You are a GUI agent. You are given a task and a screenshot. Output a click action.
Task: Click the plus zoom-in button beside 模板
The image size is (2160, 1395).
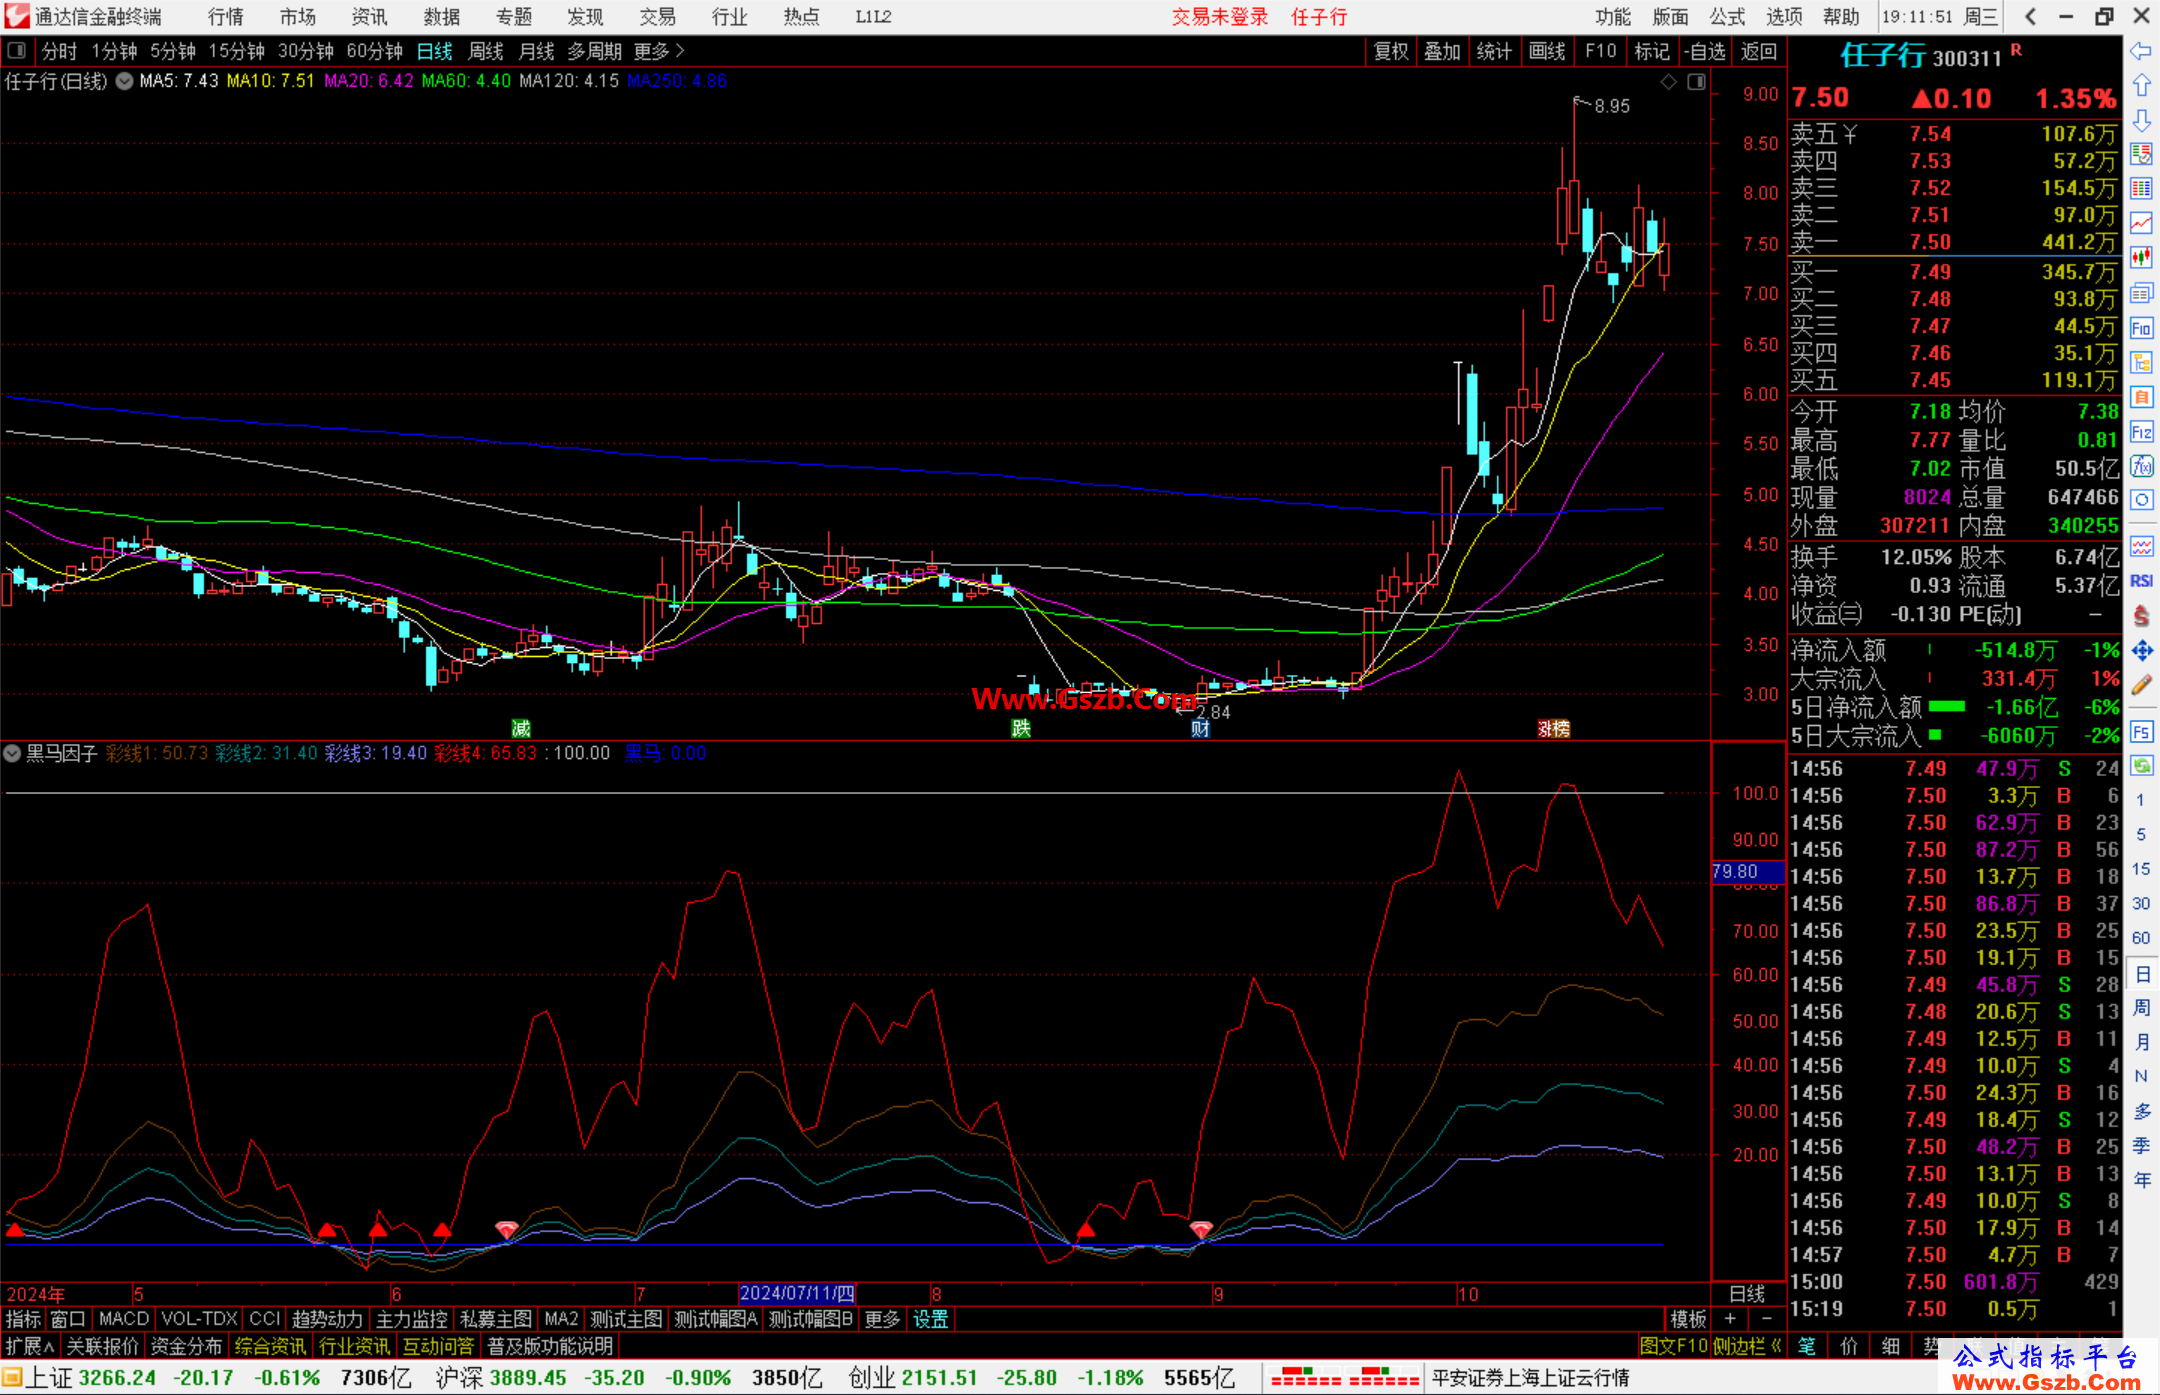click(x=1730, y=1319)
